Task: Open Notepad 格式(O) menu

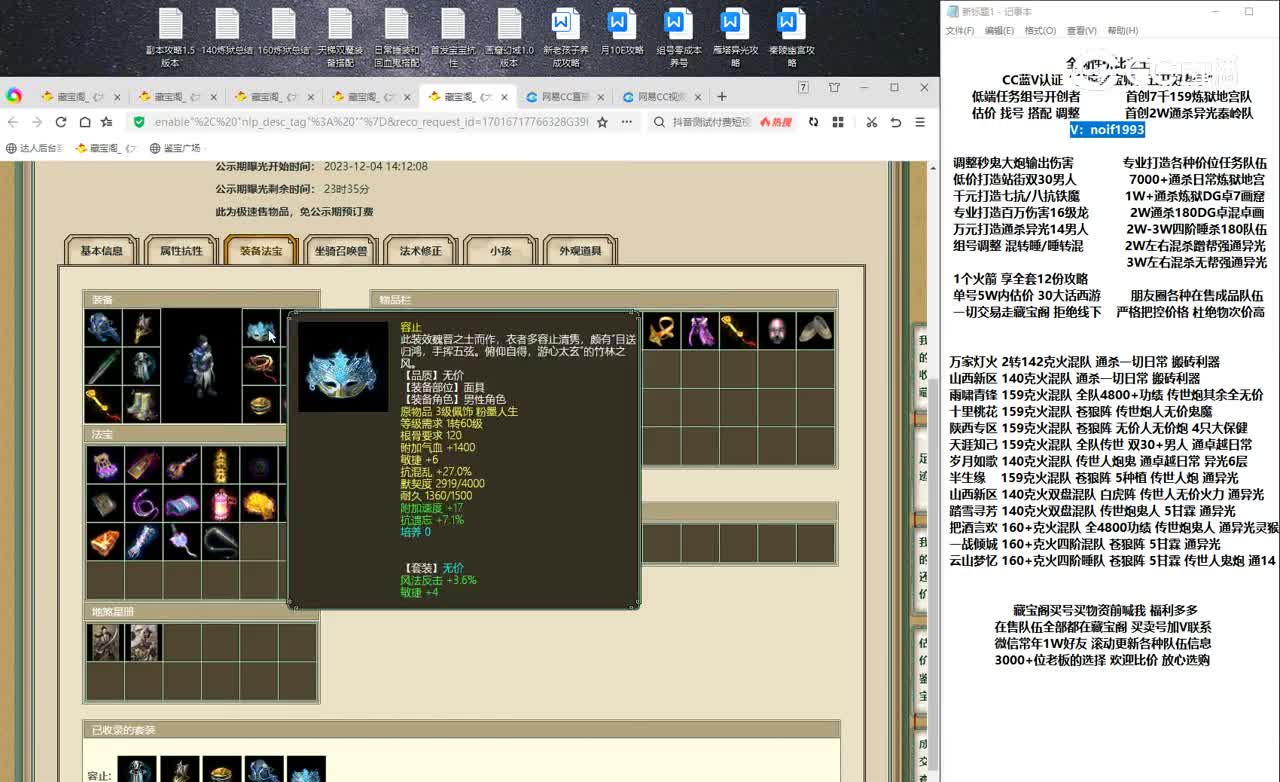Action: click(x=1040, y=31)
